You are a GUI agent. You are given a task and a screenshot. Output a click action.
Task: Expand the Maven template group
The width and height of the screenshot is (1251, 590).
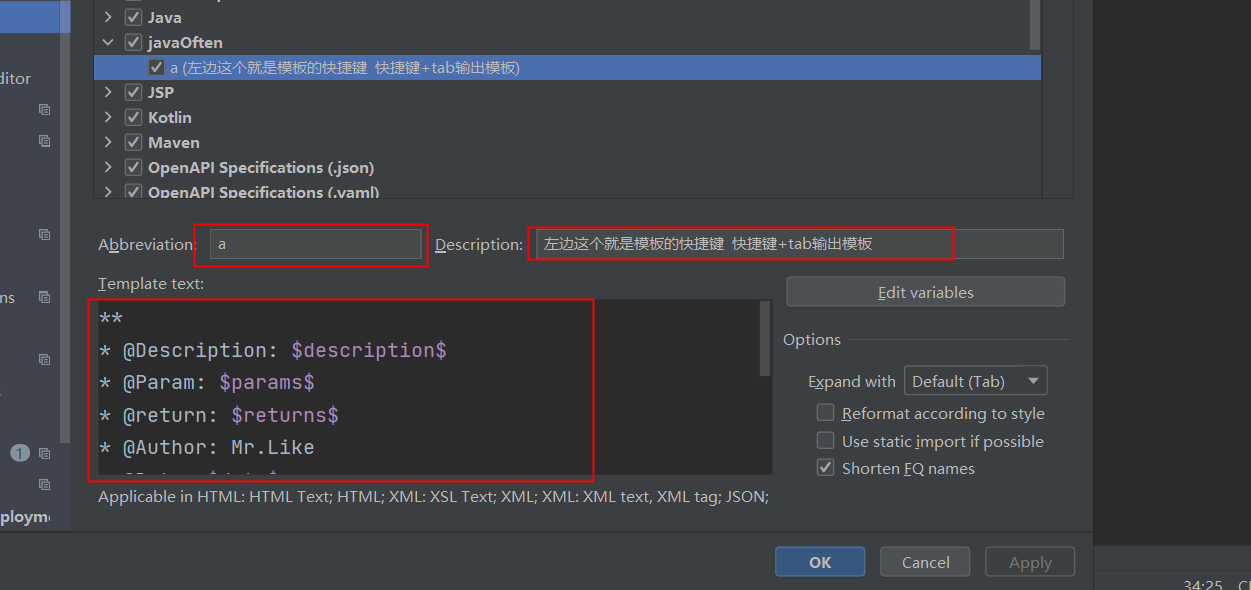108,141
